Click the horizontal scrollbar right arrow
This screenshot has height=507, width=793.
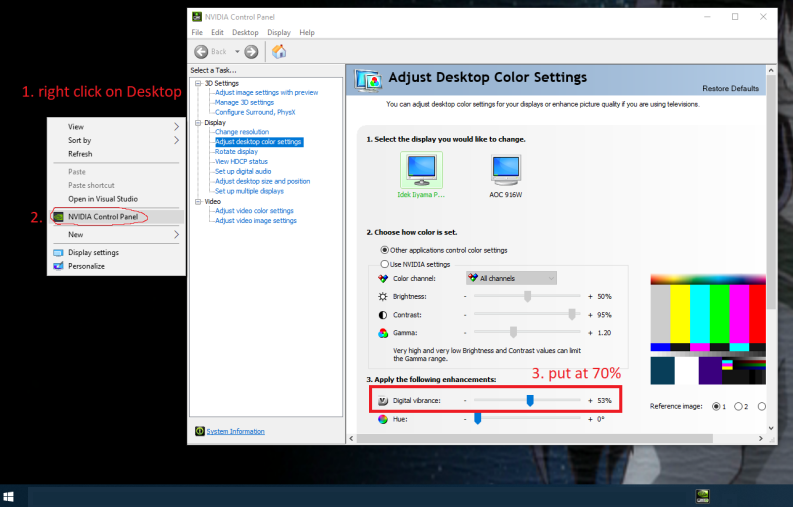click(x=761, y=438)
